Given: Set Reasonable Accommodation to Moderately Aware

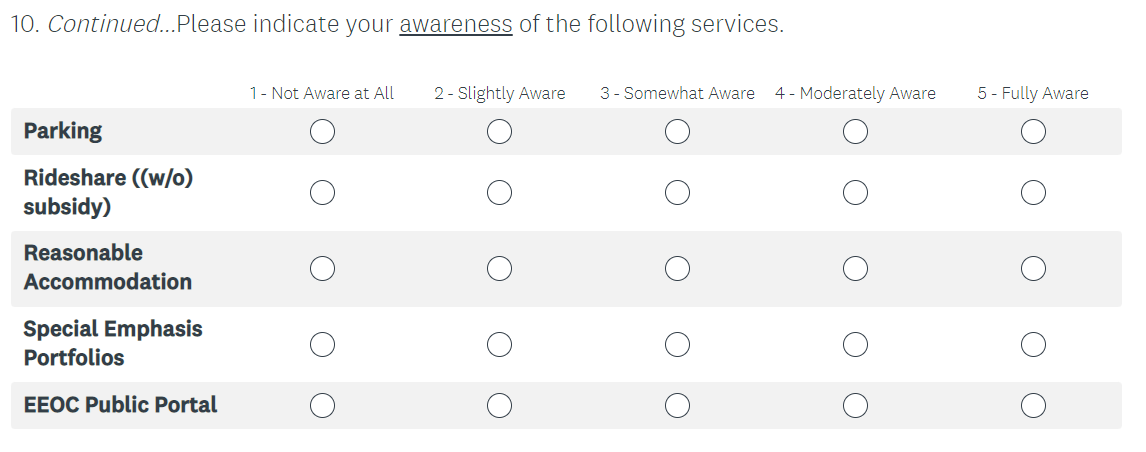Looking at the screenshot, I should [855, 268].
